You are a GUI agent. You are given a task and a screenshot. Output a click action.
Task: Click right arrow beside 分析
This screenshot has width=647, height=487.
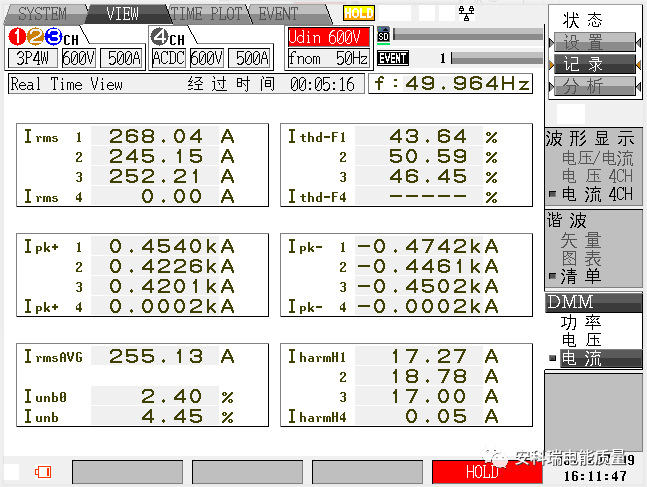tap(639, 87)
